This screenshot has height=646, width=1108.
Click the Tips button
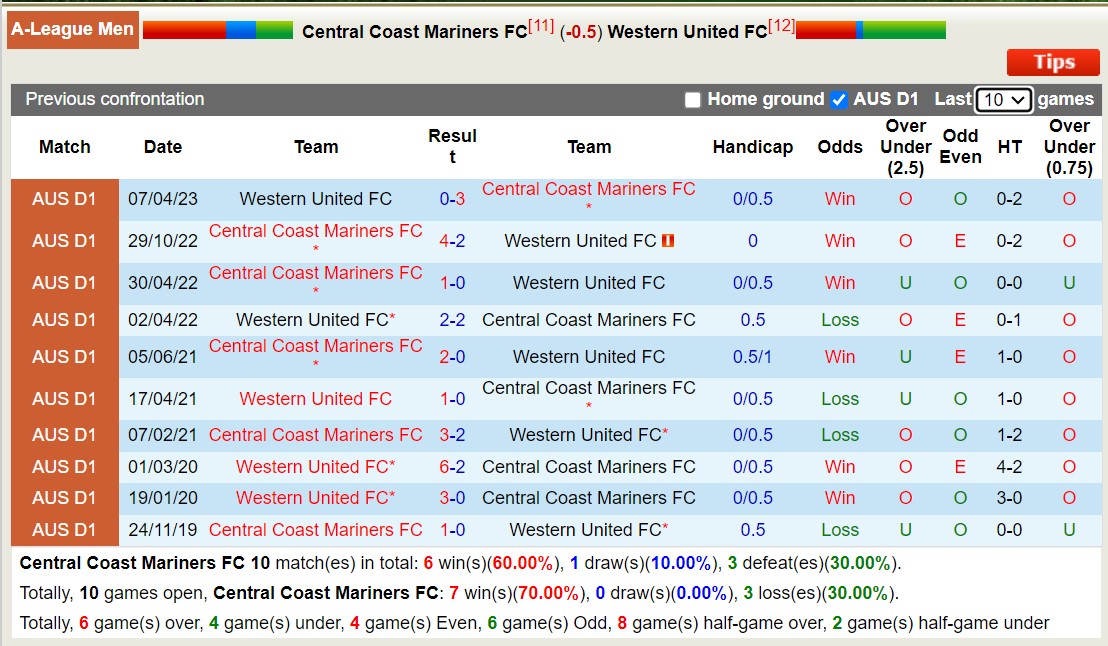1053,62
